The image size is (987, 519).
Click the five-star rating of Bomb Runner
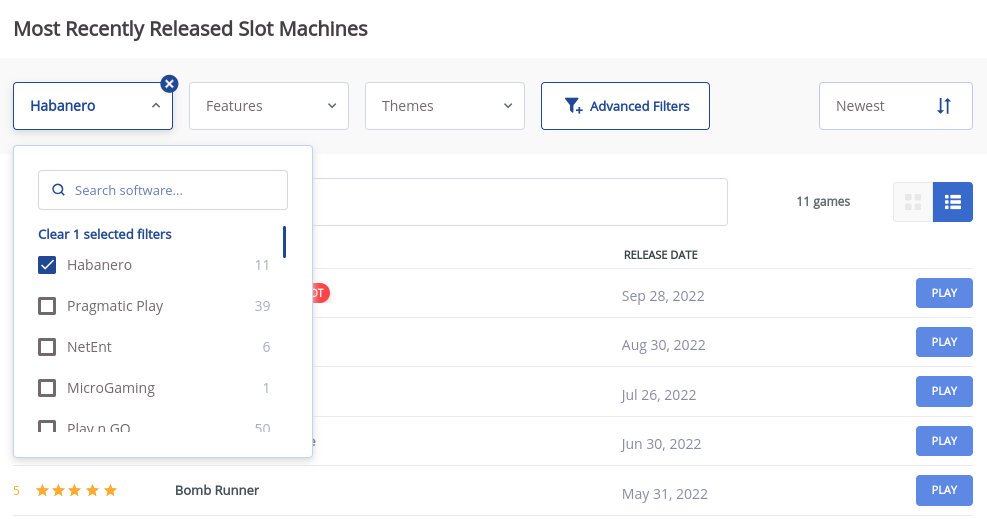pyautogui.click(x=76, y=491)
